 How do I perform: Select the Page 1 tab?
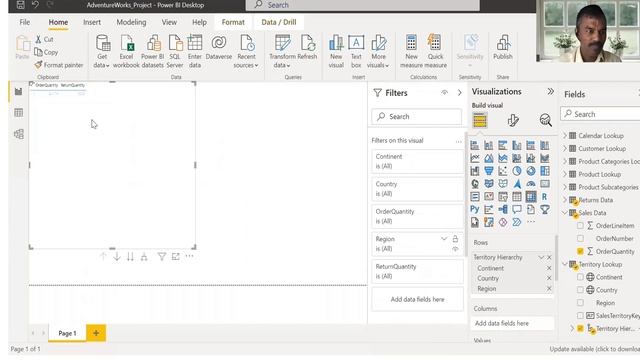point(67,333)
